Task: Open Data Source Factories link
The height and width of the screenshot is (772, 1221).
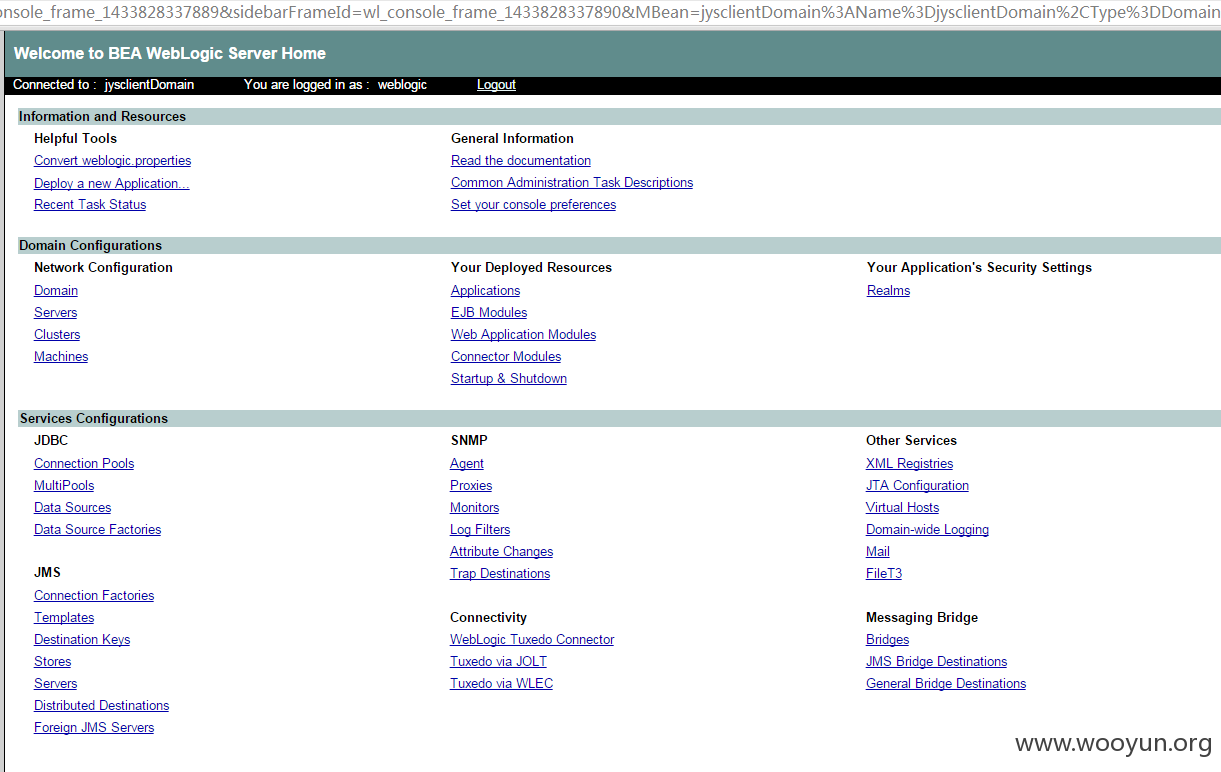Action: click(97, 530)
